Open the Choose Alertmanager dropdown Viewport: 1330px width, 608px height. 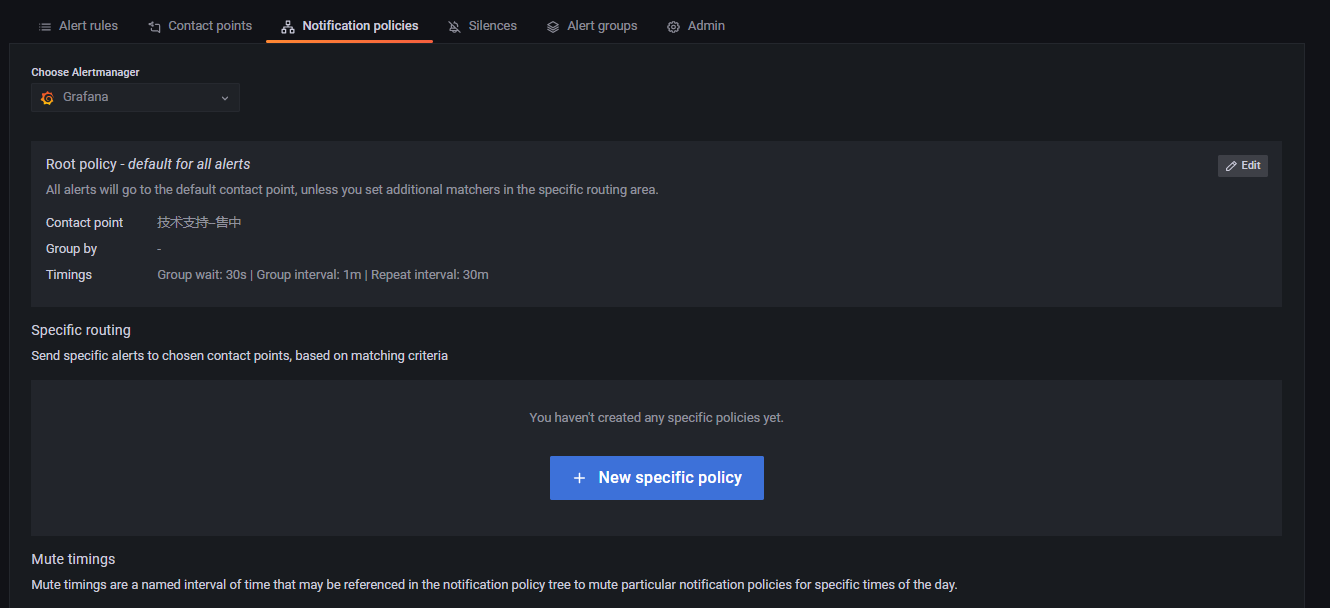point(135,98)
